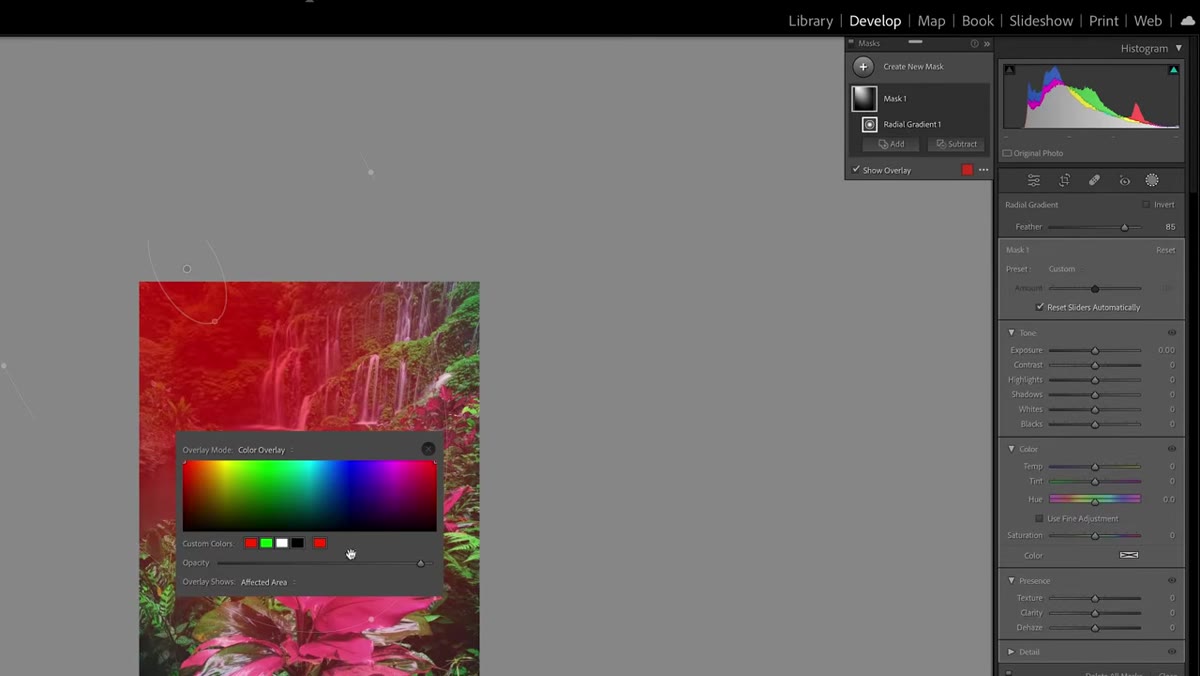Image resolution: width=1200 pixels, height=676 pixels.
Task: Select the Masking tool dotted circle icon
Action: (x=1152, y=180)
